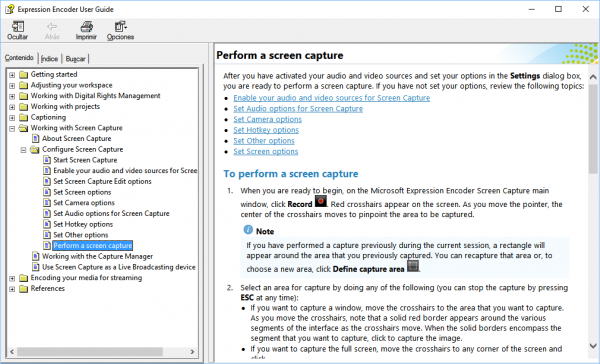Click the Working with Screen Capture open-book icon

point(24,128)
